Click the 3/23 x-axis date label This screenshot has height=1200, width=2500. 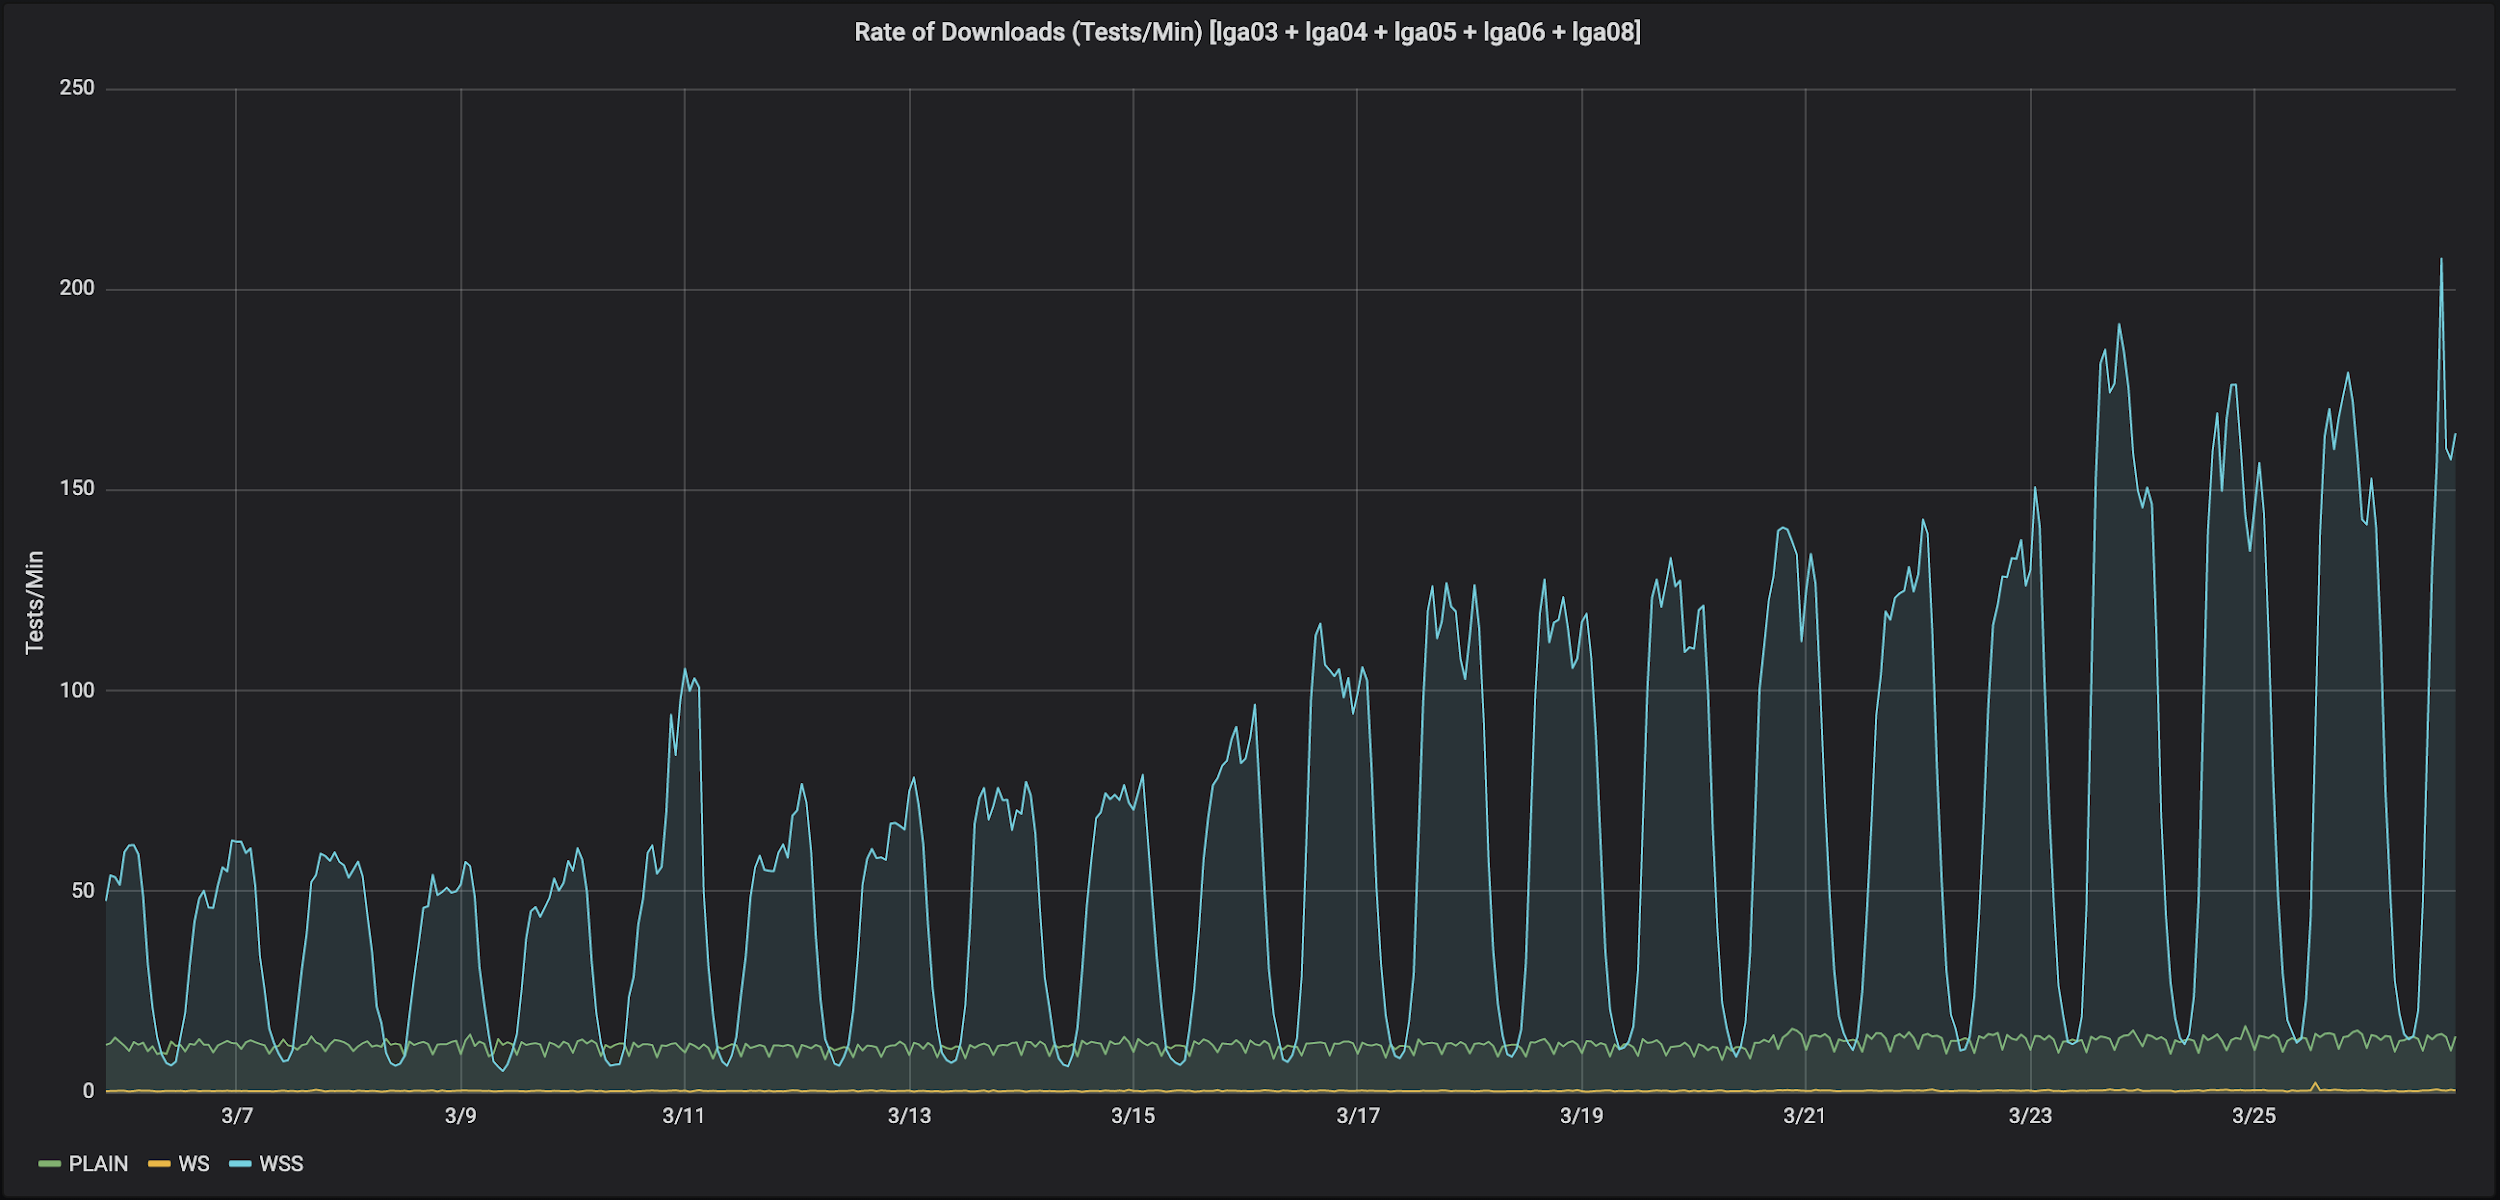tap(2030, 1116)
